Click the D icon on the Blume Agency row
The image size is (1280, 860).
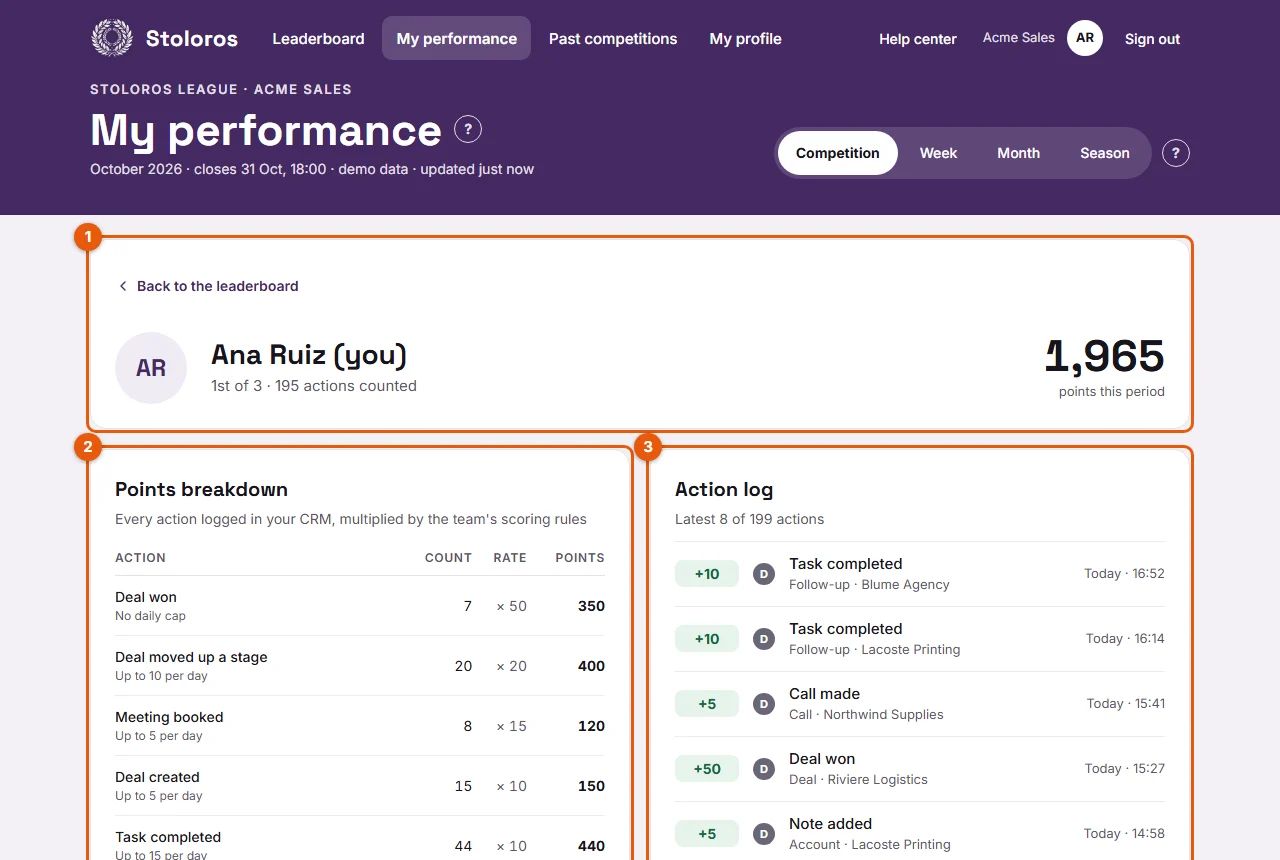point(764,574)
